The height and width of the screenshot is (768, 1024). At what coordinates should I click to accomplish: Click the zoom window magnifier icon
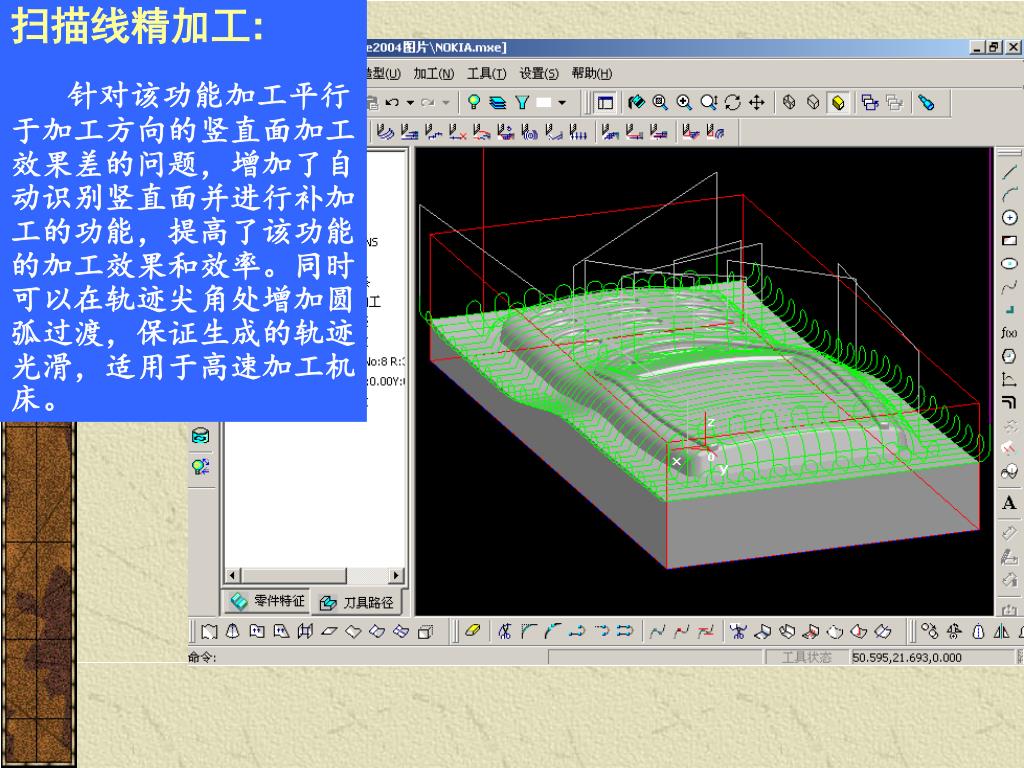(x=660, y=103)
